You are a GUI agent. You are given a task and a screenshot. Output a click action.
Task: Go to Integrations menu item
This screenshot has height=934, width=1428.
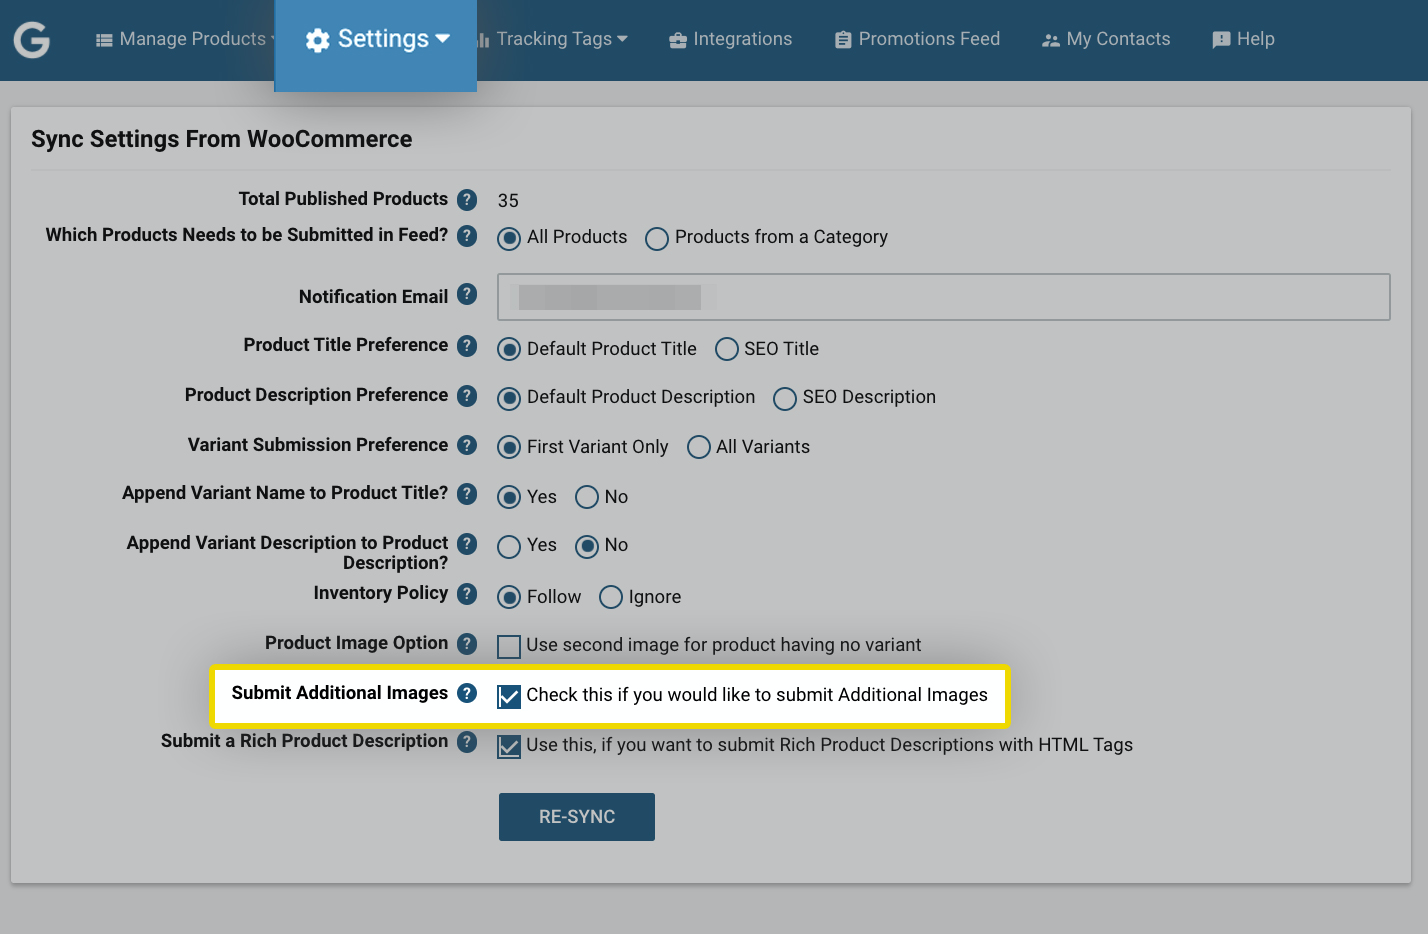point(731,39)
